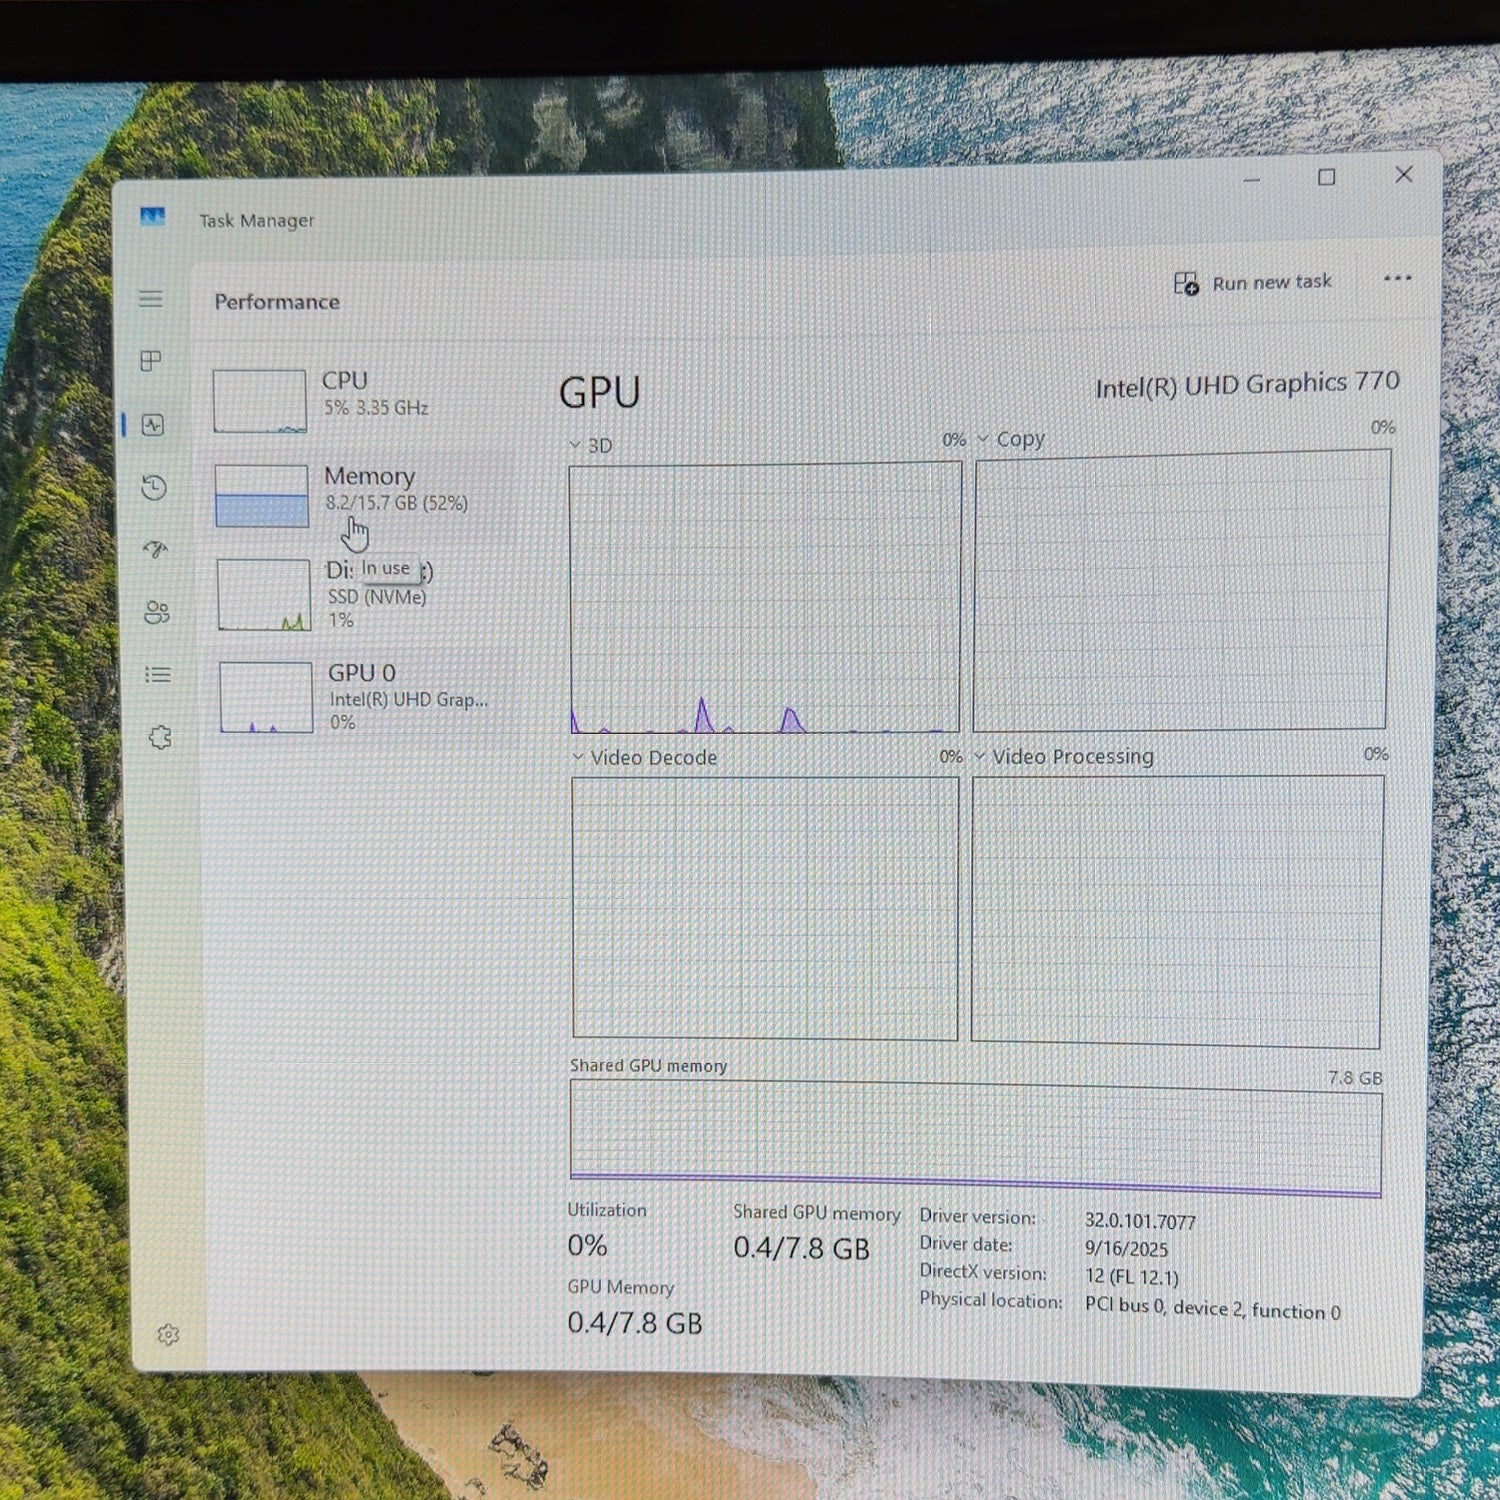This screenshot has height=1500, width=1500.
Task: Click the Performance page heading
Action: point(277,302)
